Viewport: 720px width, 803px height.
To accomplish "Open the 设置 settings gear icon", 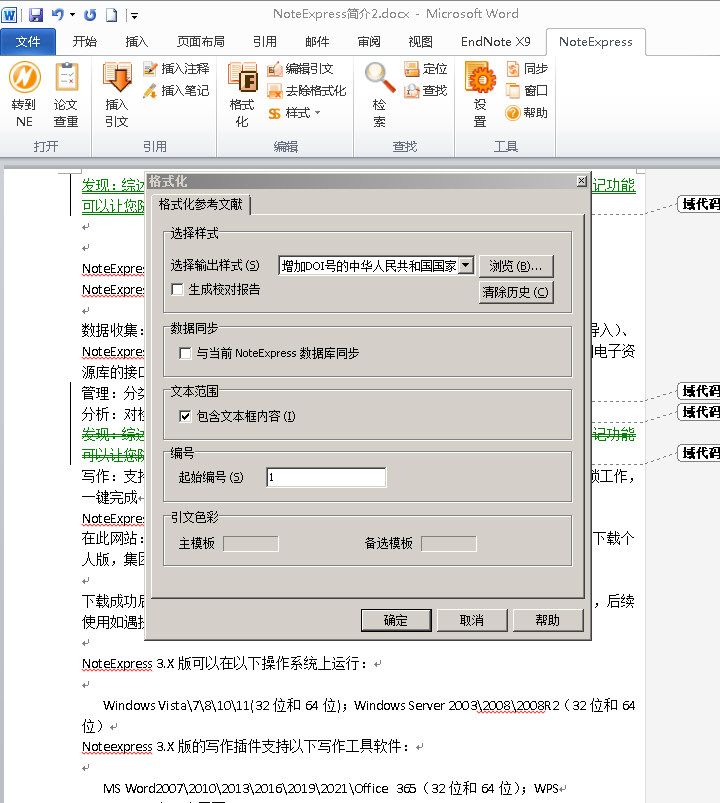I will tap(480, 94).
